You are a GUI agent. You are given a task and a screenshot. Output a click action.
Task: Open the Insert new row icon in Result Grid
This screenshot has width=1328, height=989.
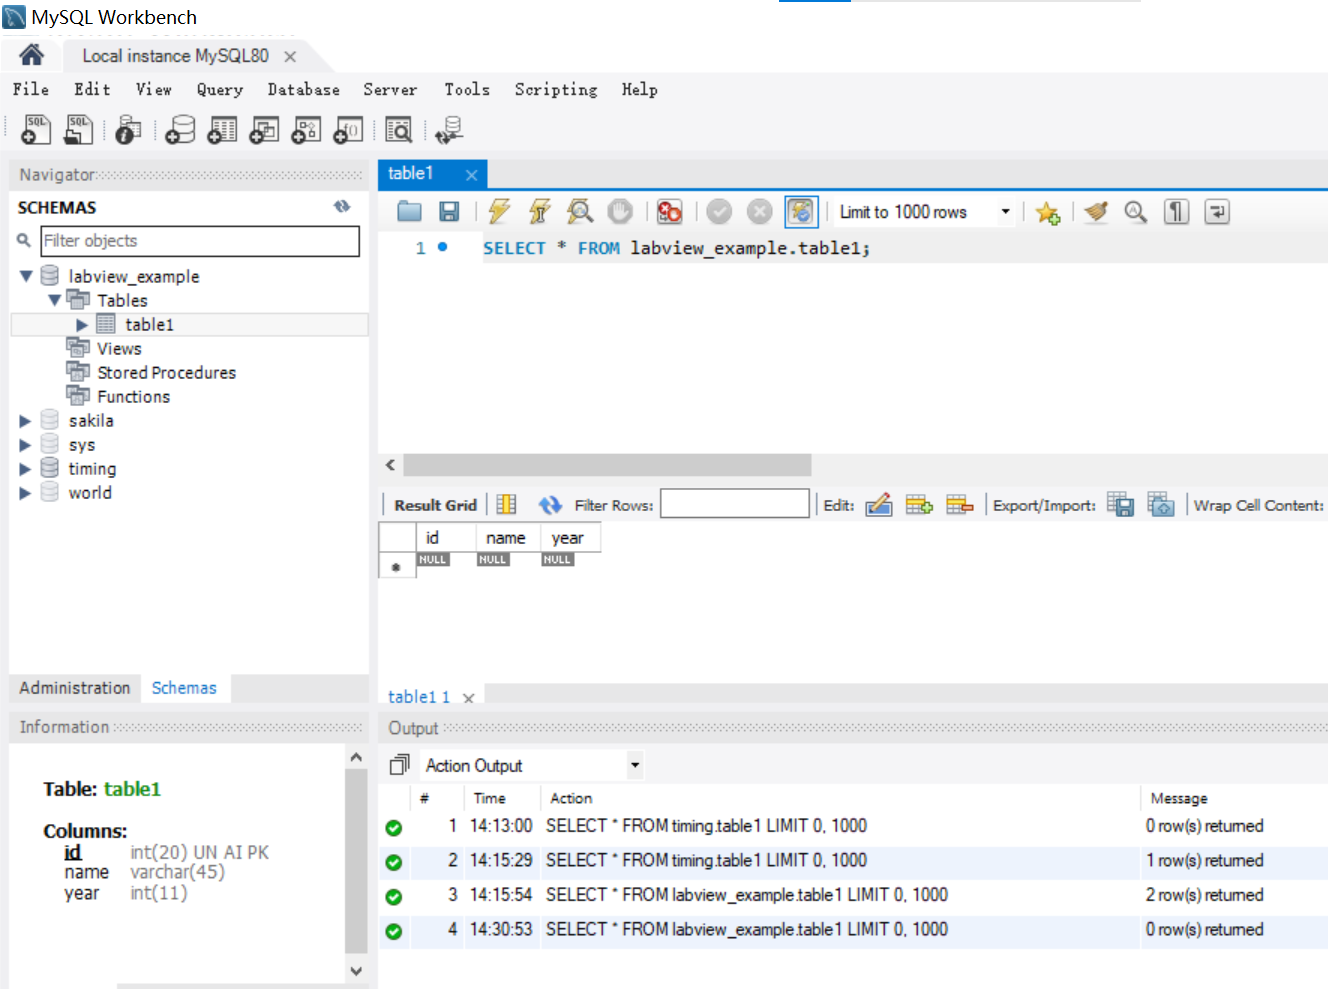click(x=919, y=504)
